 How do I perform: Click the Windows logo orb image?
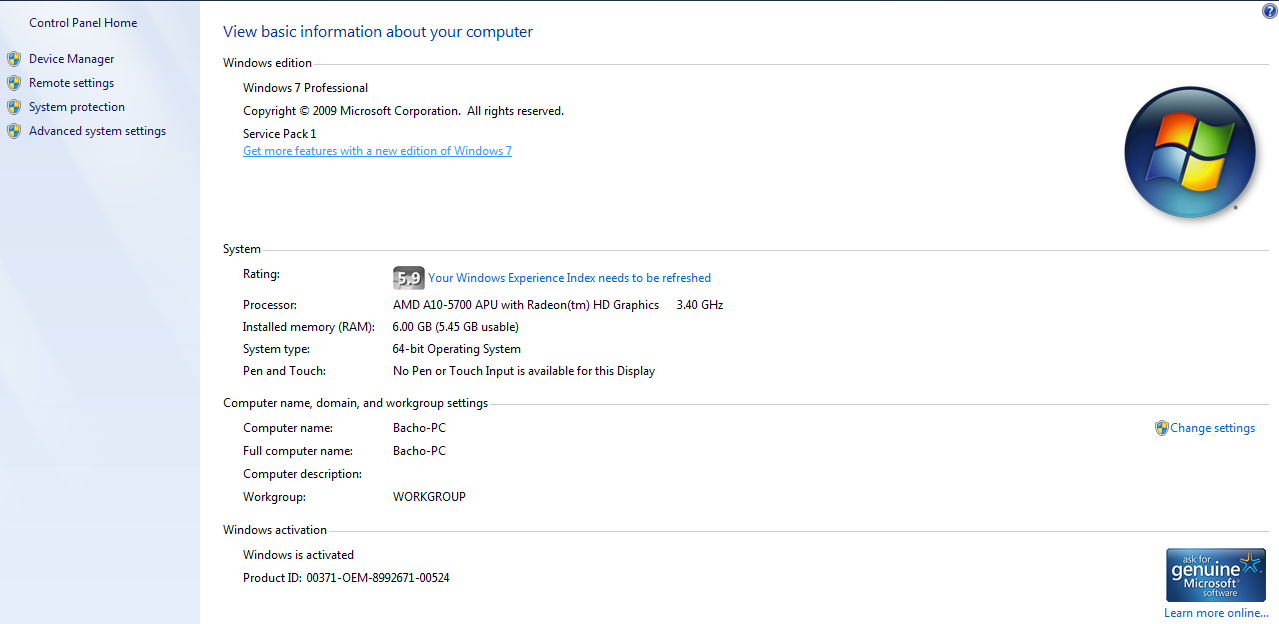click(1189, 152)
